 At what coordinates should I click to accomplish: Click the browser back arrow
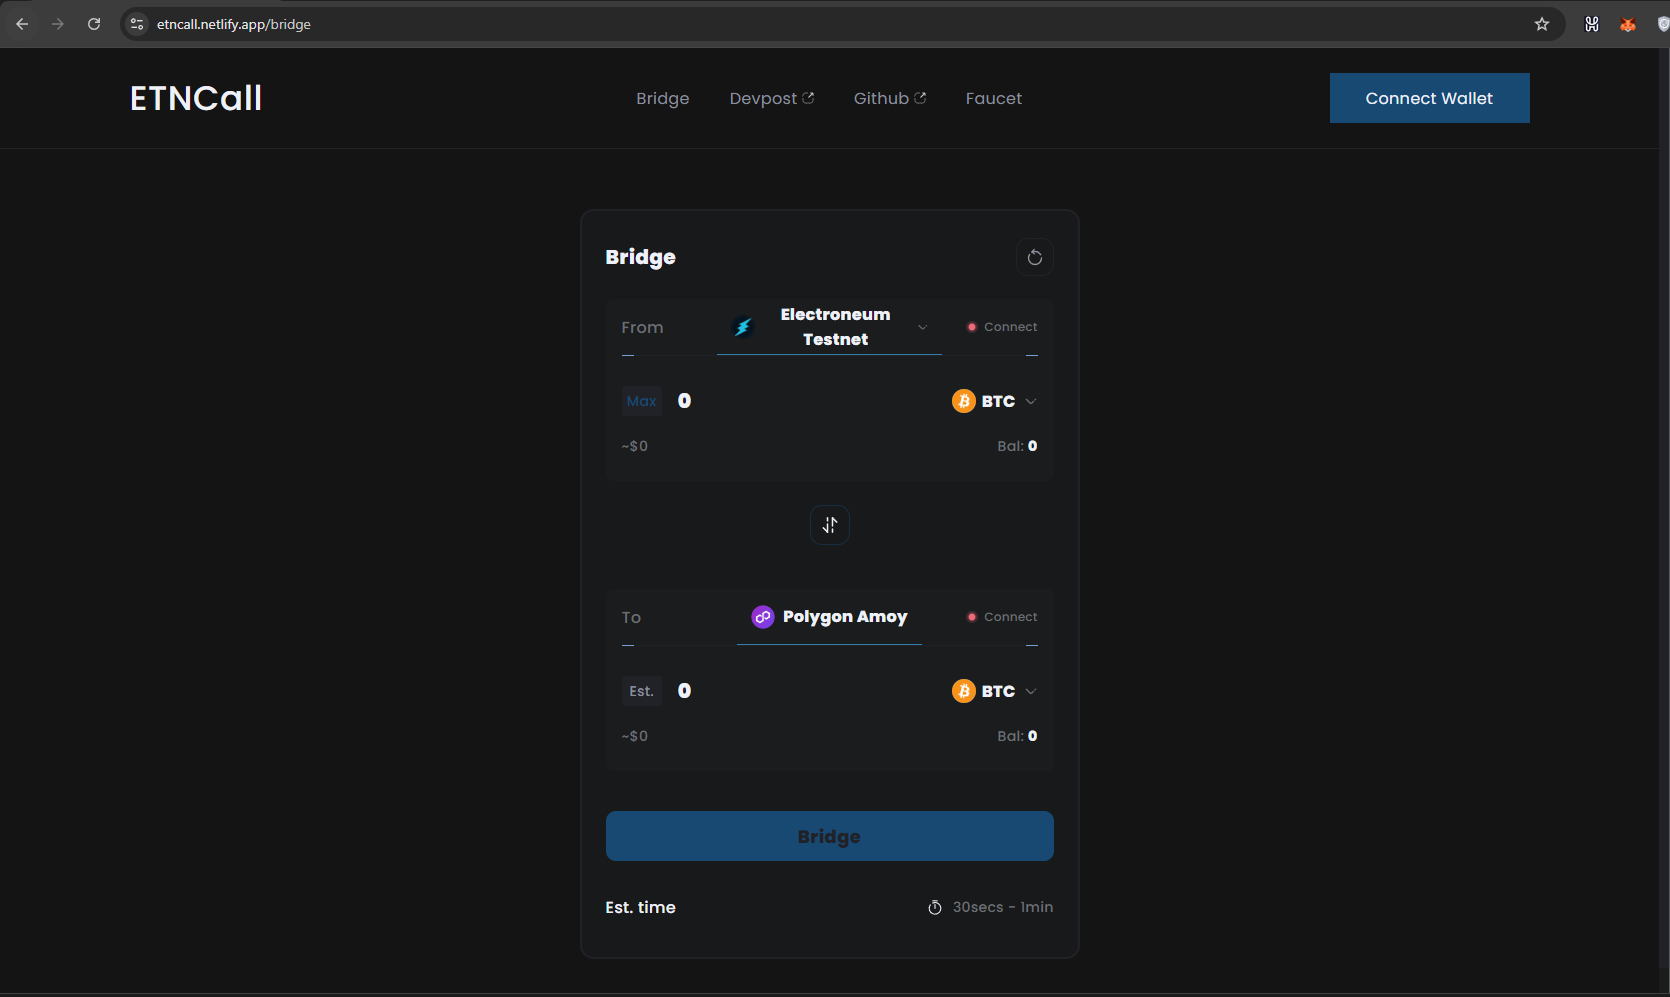point(22,24)
